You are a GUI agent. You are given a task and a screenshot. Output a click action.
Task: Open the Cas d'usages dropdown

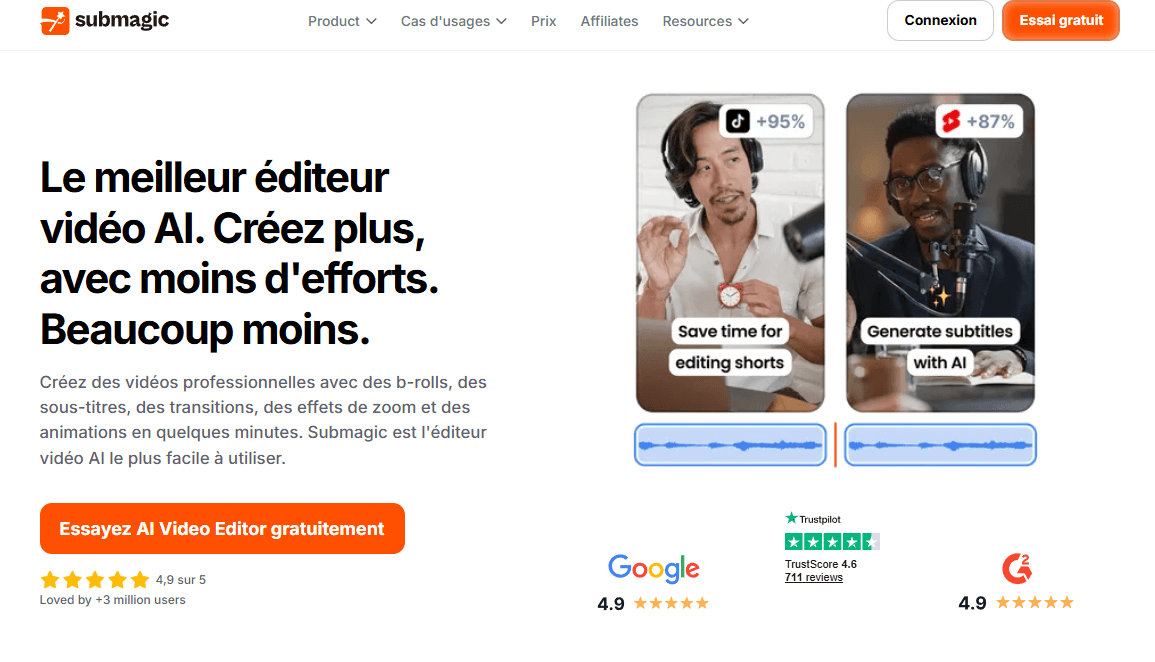[x=454, y=21]
